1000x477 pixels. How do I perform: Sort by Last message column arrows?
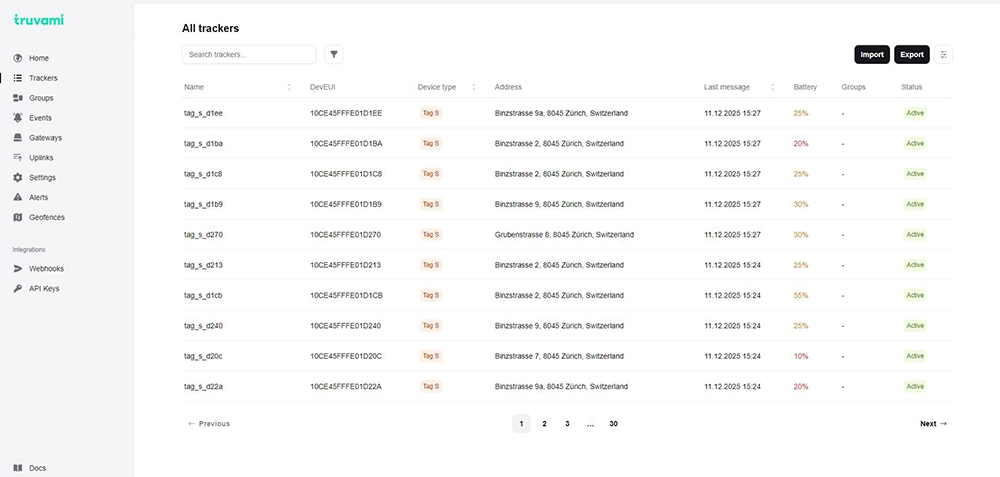click(772, 87)
